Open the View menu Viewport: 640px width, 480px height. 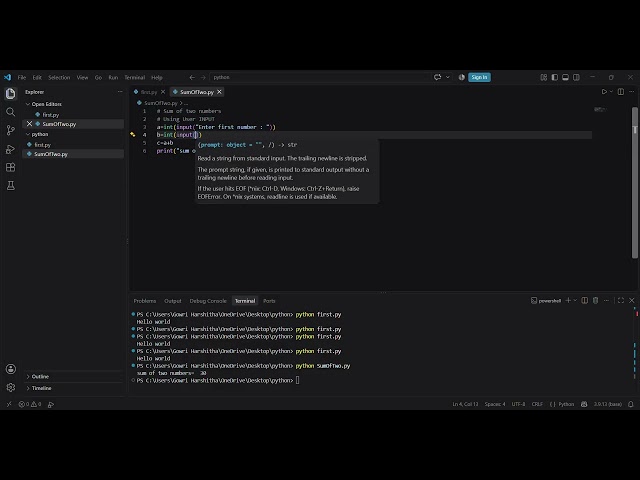pos(82,77)
